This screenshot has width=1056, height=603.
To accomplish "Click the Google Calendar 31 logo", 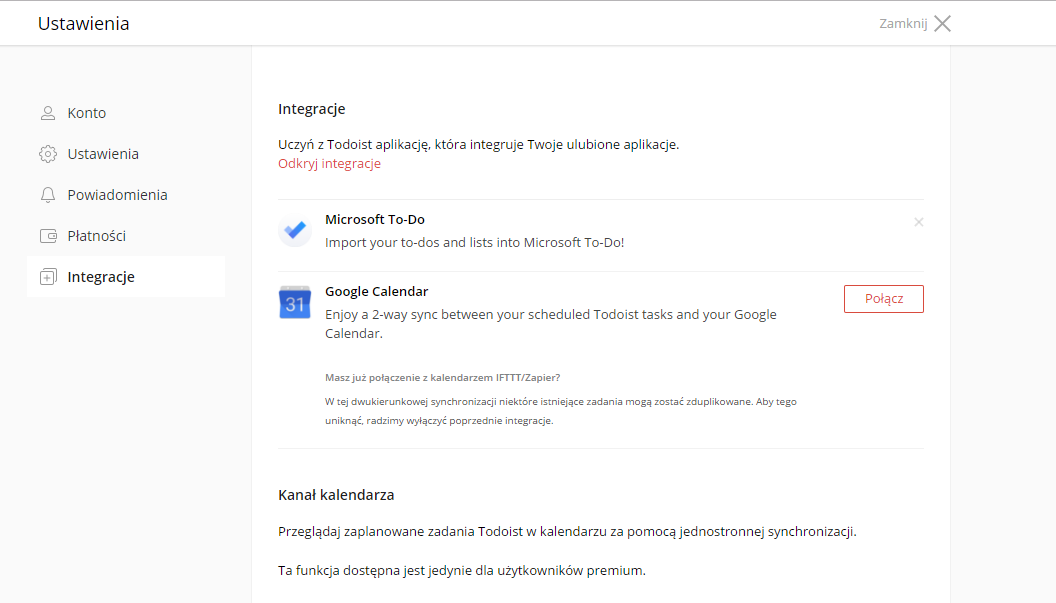I will click(x=295, y=303).
